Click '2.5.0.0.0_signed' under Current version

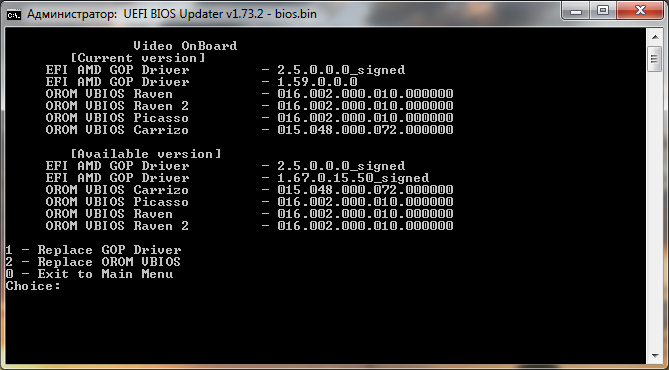pos(341,70)
